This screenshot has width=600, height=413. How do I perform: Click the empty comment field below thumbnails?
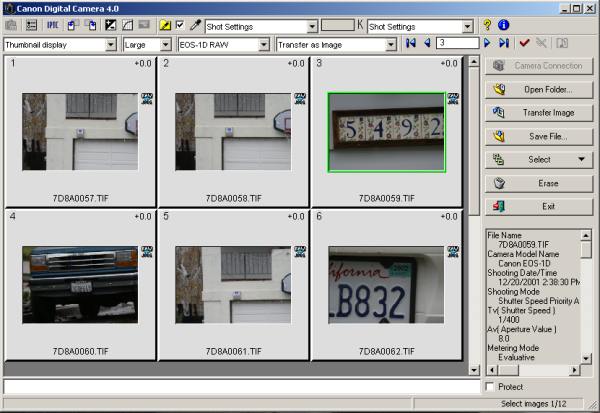241,386
